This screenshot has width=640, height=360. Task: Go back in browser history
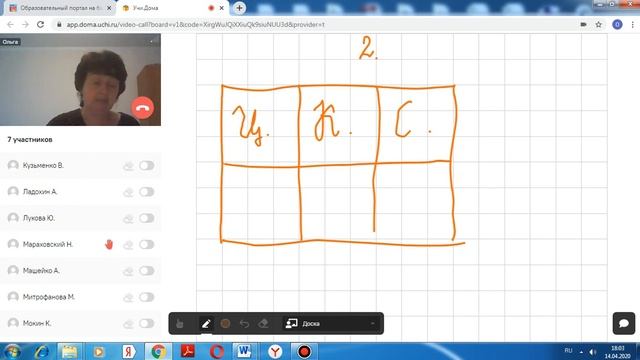[10, 24]
